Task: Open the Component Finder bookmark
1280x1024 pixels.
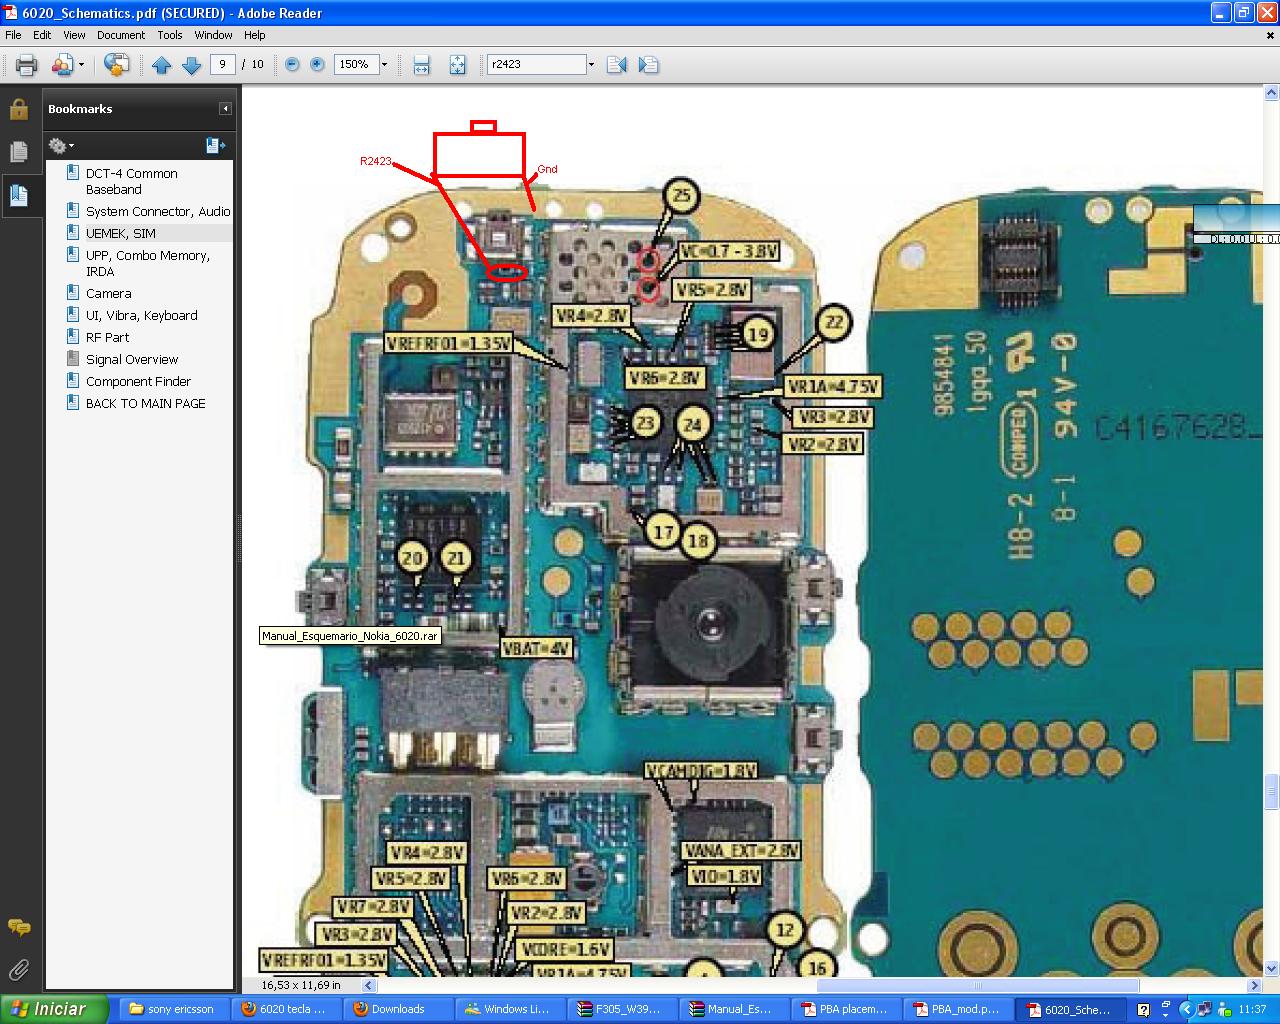Action: [x=138, y=381]
